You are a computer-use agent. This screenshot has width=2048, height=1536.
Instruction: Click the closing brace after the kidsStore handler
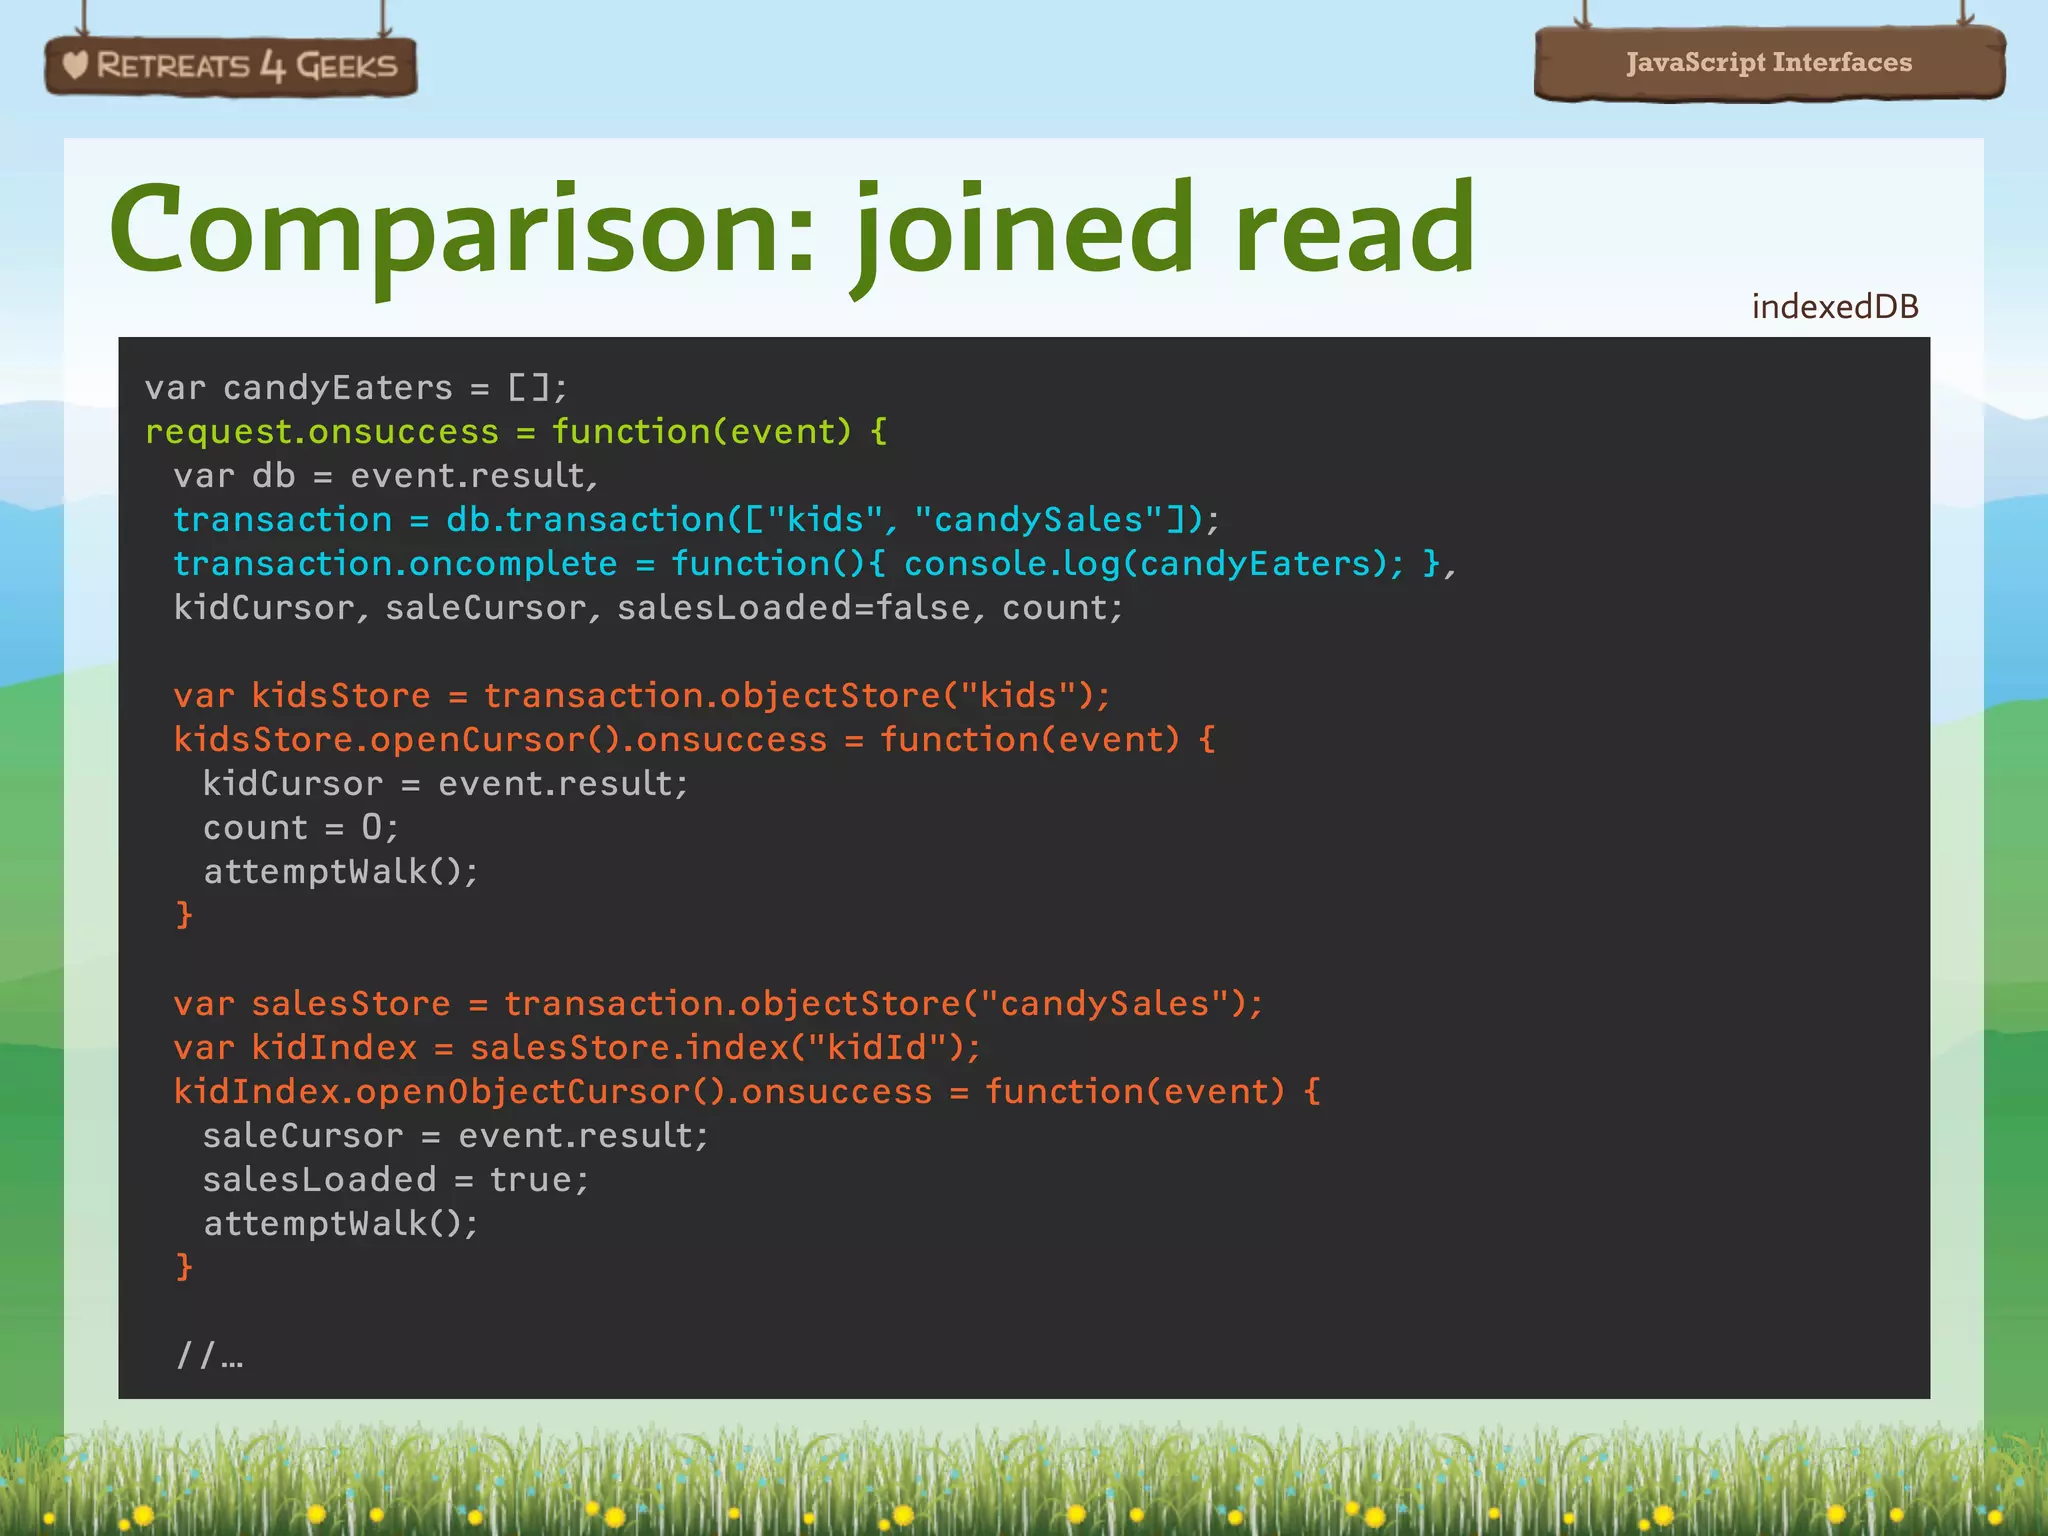tap(184, 914)
